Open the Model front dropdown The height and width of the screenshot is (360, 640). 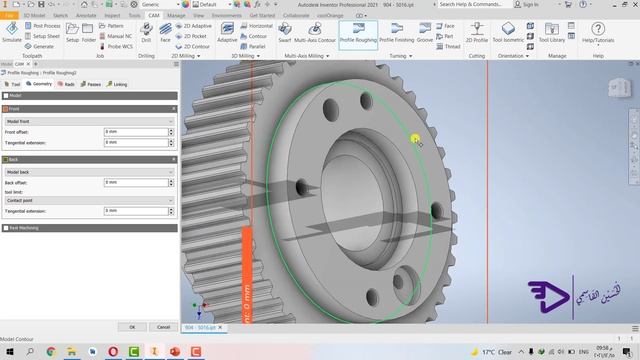click(89, 121)
